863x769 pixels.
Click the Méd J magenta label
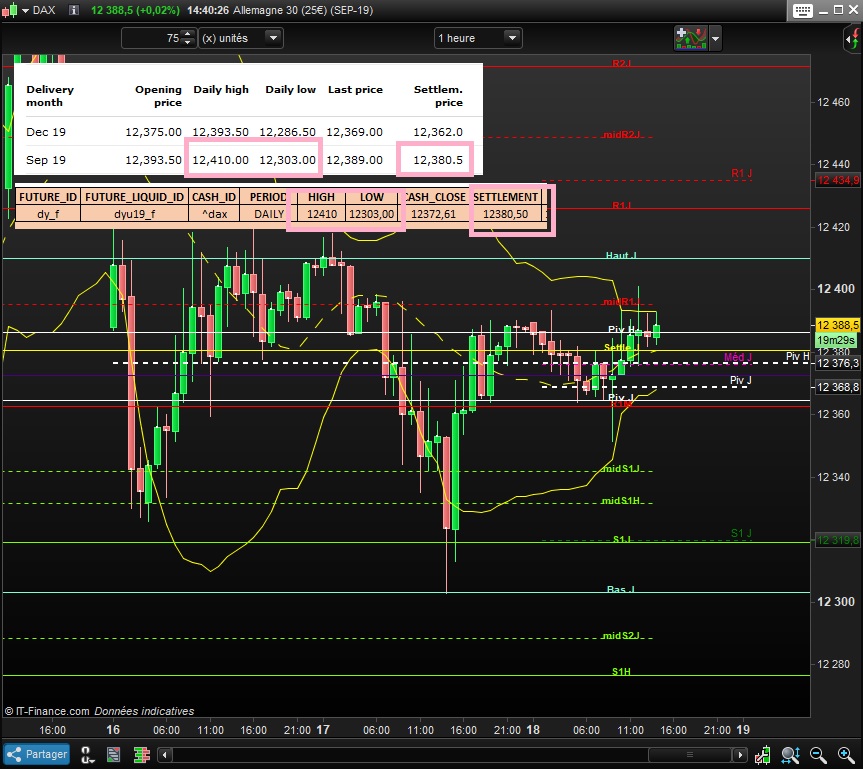[x=738, y=357]
